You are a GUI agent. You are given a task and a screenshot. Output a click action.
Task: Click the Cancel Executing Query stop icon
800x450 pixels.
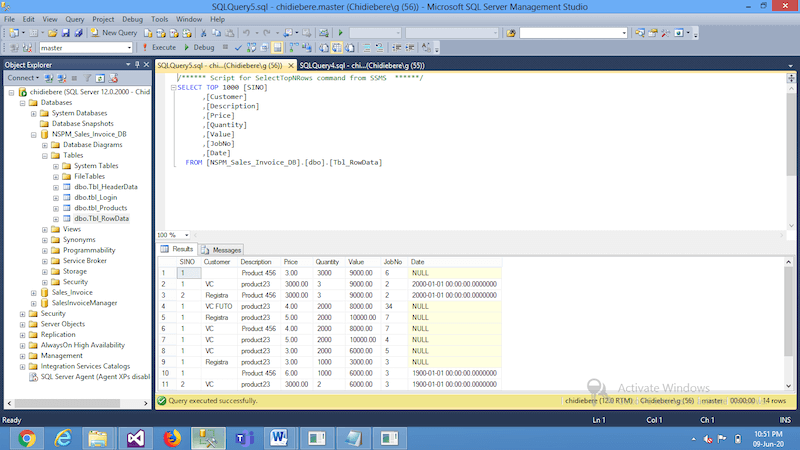tap(225, 47)
